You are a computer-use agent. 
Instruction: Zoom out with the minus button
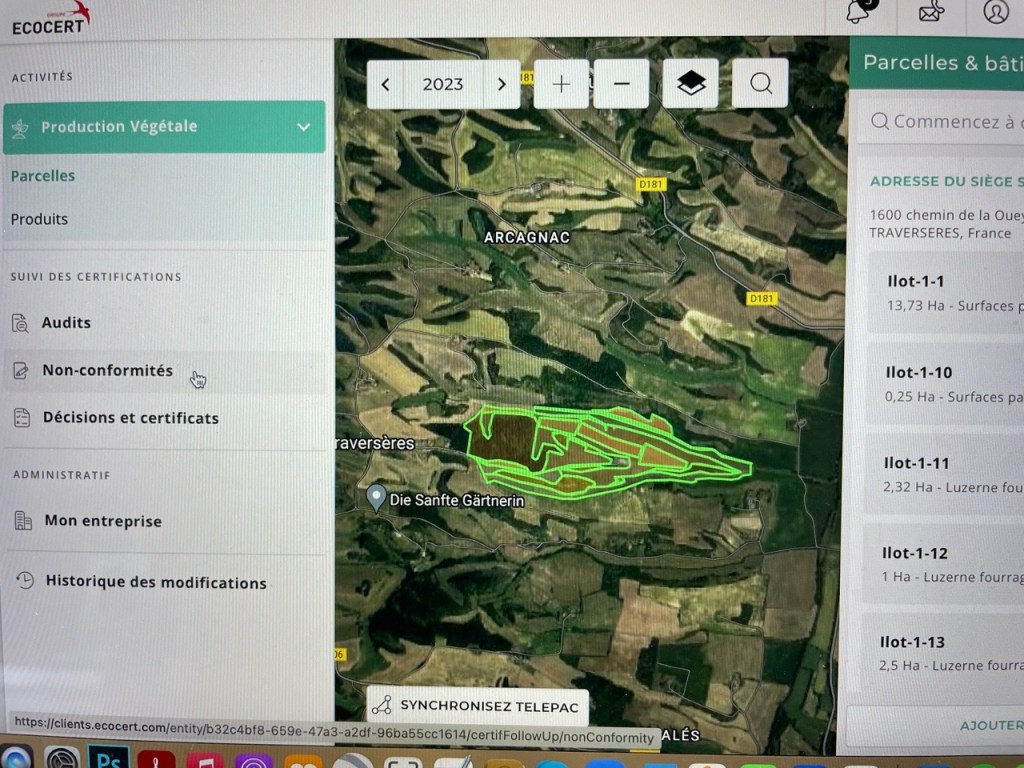click(x=621, y=84)
